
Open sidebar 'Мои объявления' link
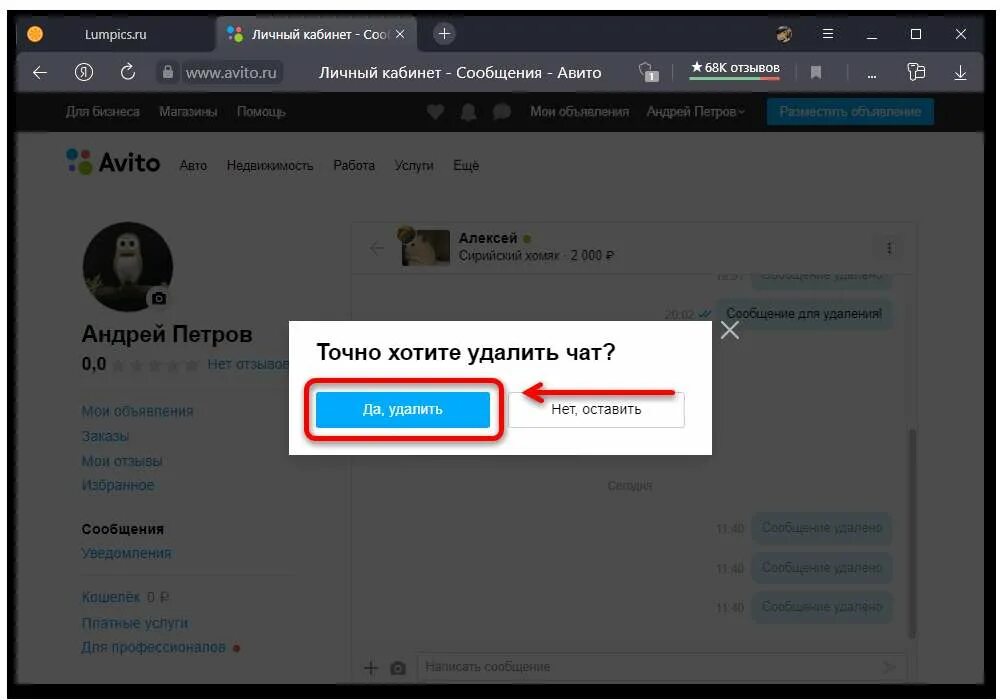pos(137,411)
